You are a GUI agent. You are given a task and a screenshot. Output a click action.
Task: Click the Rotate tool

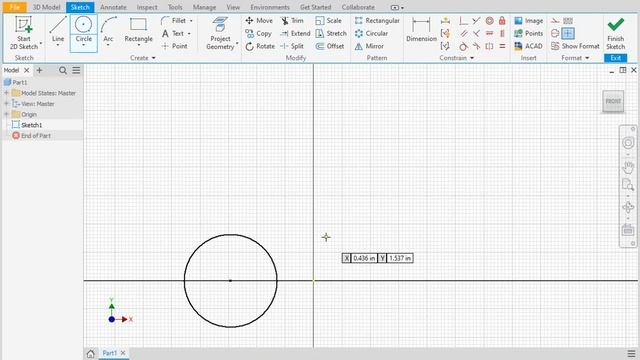coord(260,46)
